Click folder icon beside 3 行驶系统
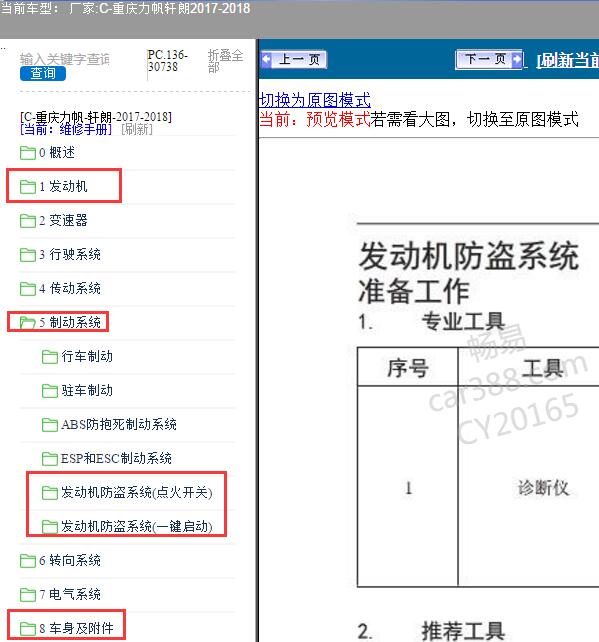 click(x=27, y=255)
